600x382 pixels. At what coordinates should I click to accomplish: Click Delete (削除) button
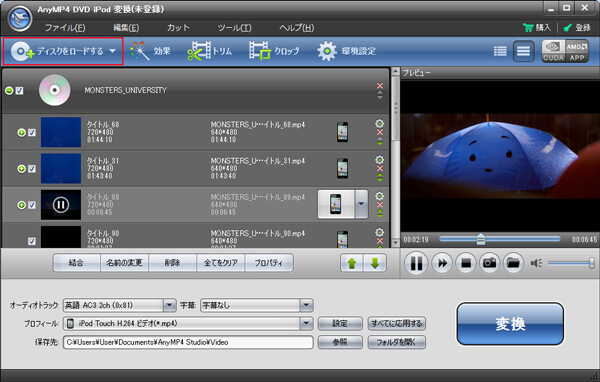172,263
